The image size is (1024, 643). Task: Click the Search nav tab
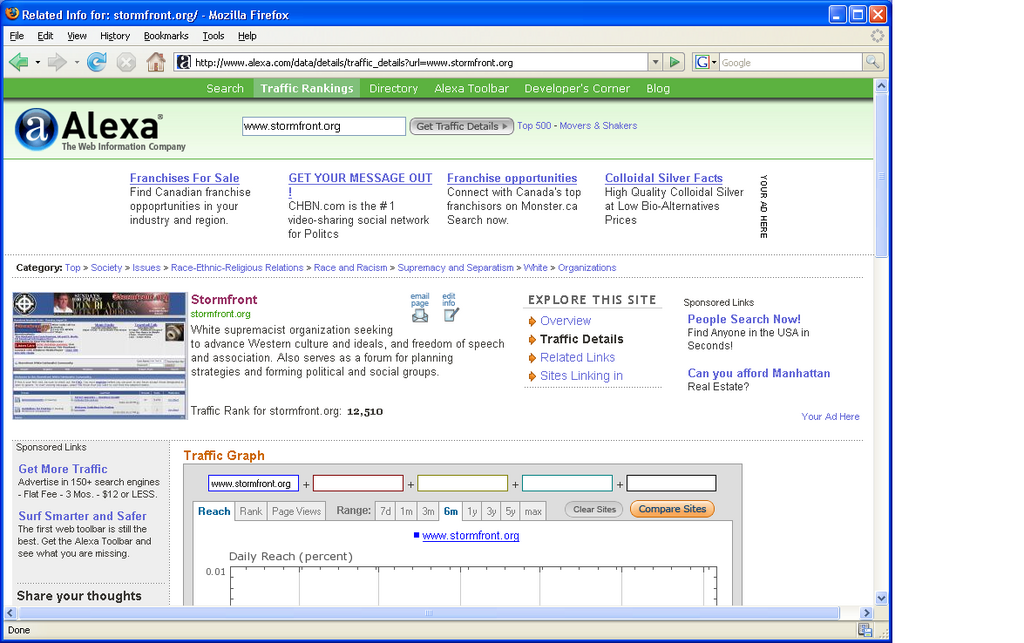[x=225, y=88]
